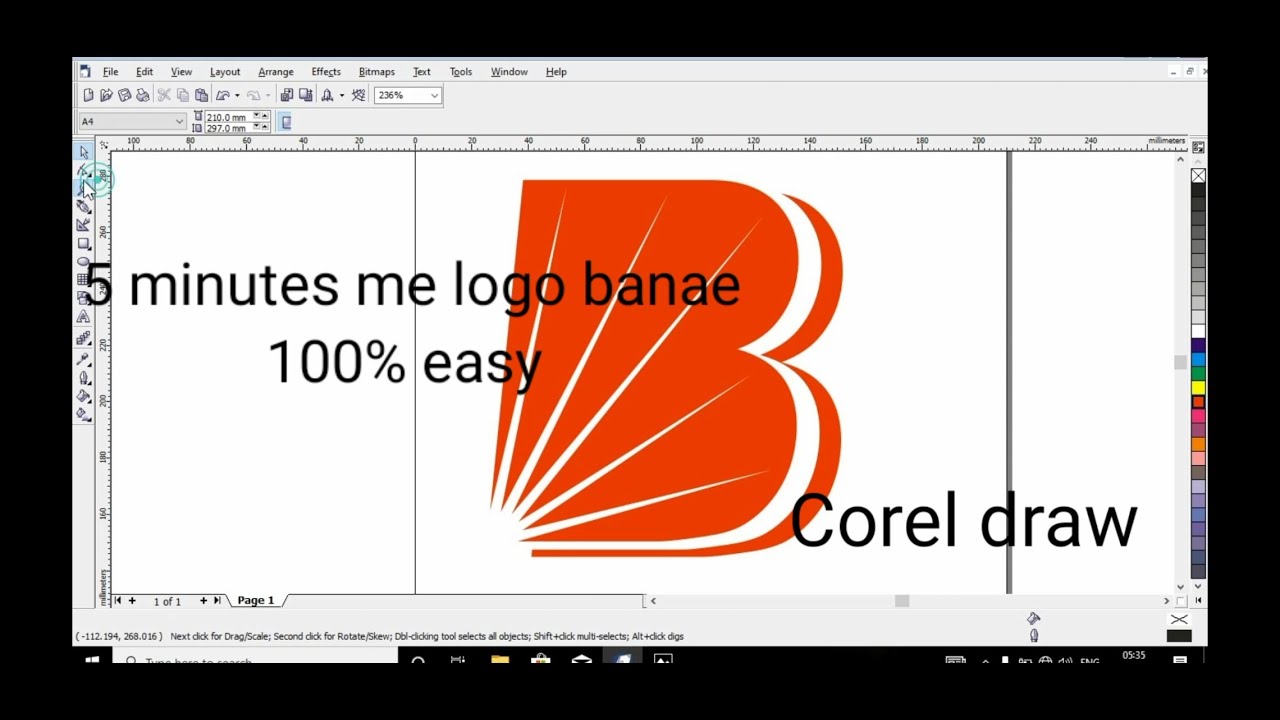Open the Mail app from taskbar
The height and width of the screenshot is (720, 1280).
click(581, 660)
